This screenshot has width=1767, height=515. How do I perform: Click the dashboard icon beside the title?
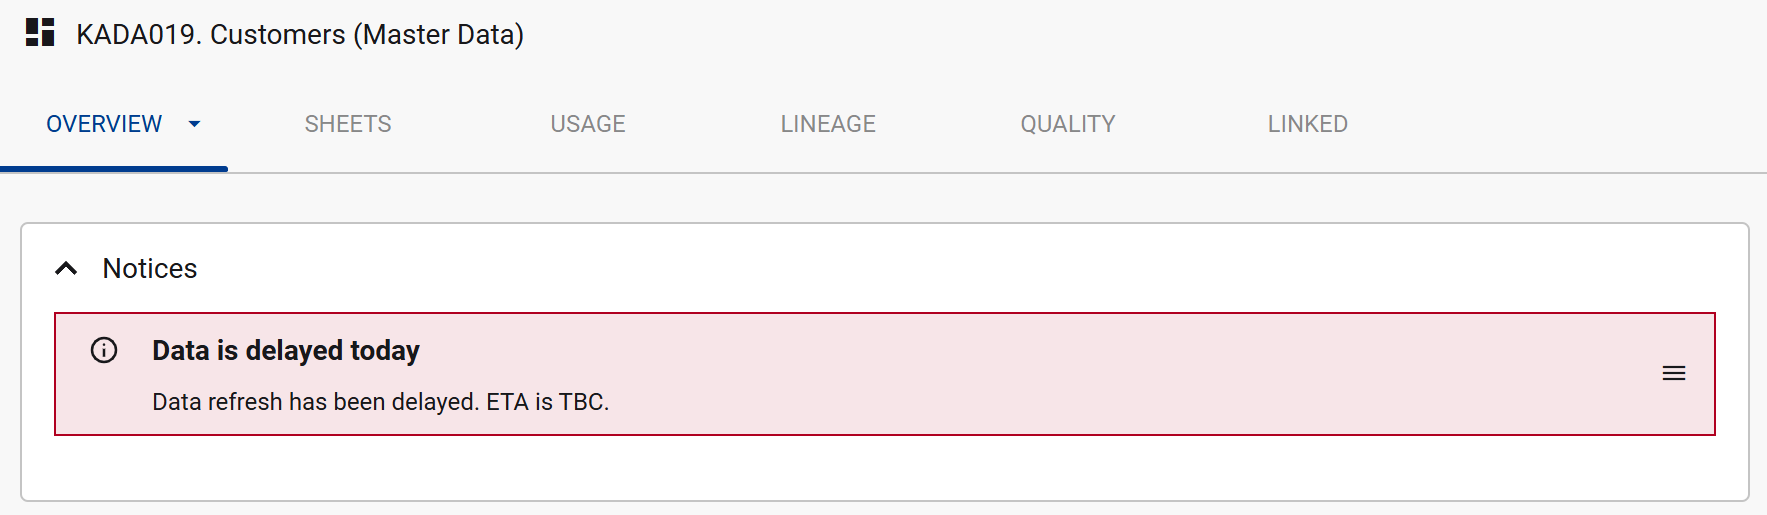[40, 33]
